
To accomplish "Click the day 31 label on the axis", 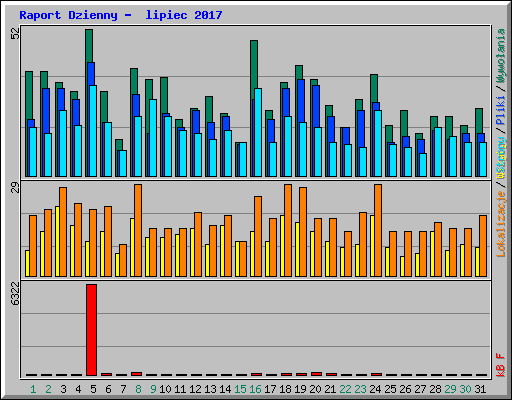I will coord(480,389).
